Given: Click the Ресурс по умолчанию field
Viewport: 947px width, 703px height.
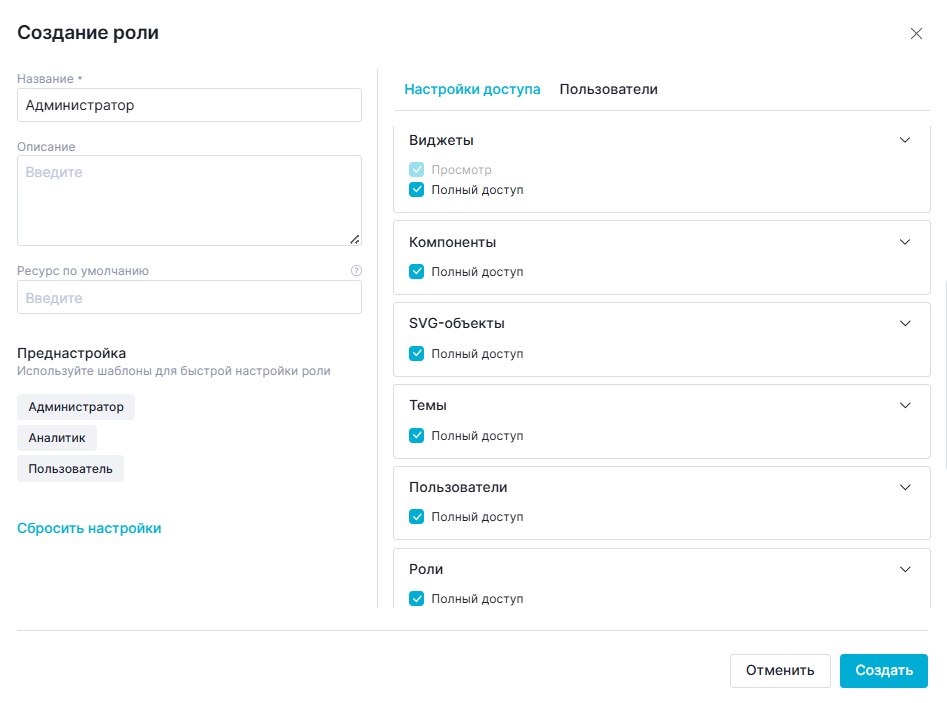Looking at the screenshot, I should 189,298.
